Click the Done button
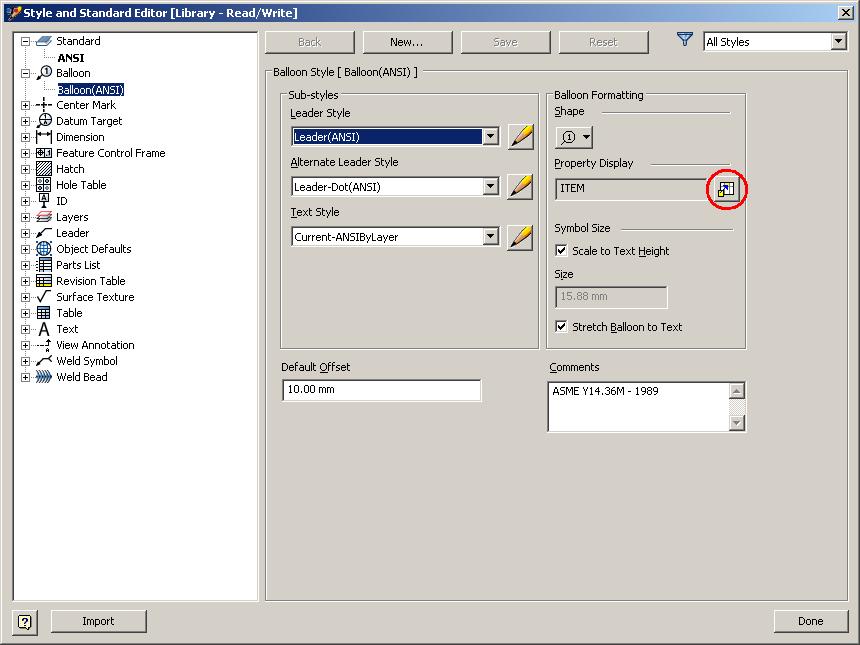 pos(811,621)
